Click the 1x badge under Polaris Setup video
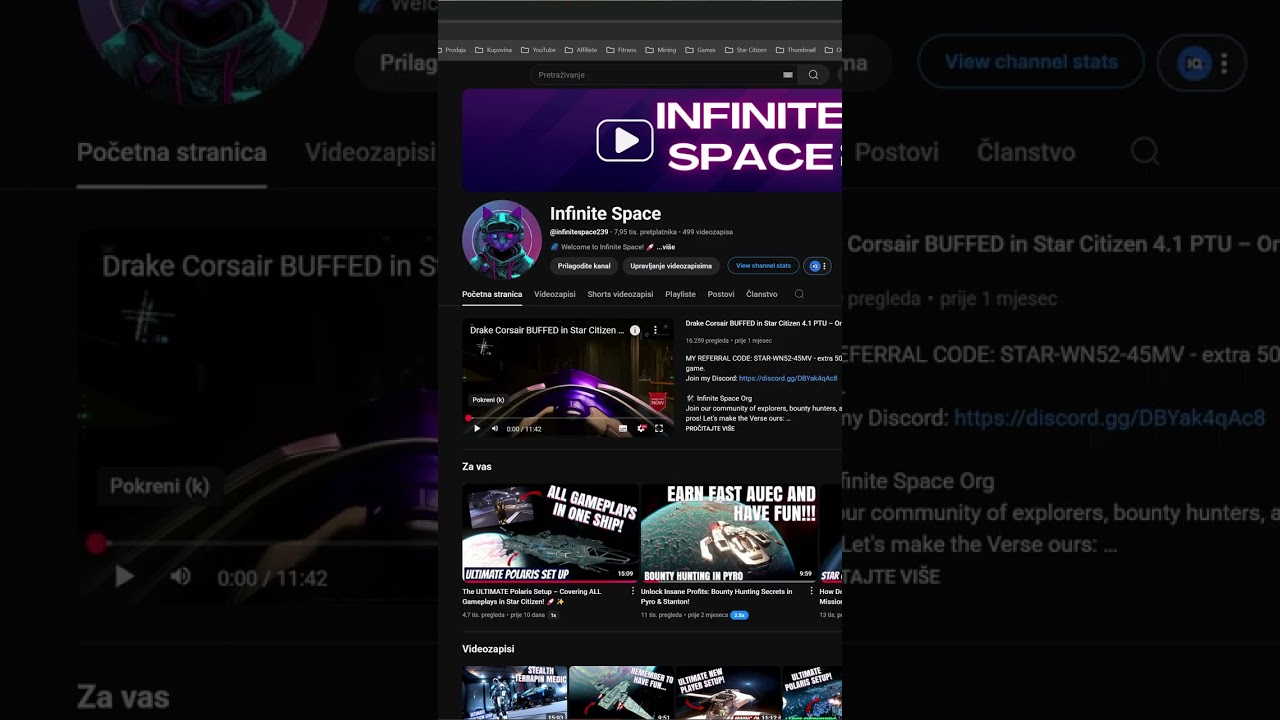 [x=553, y=615]
